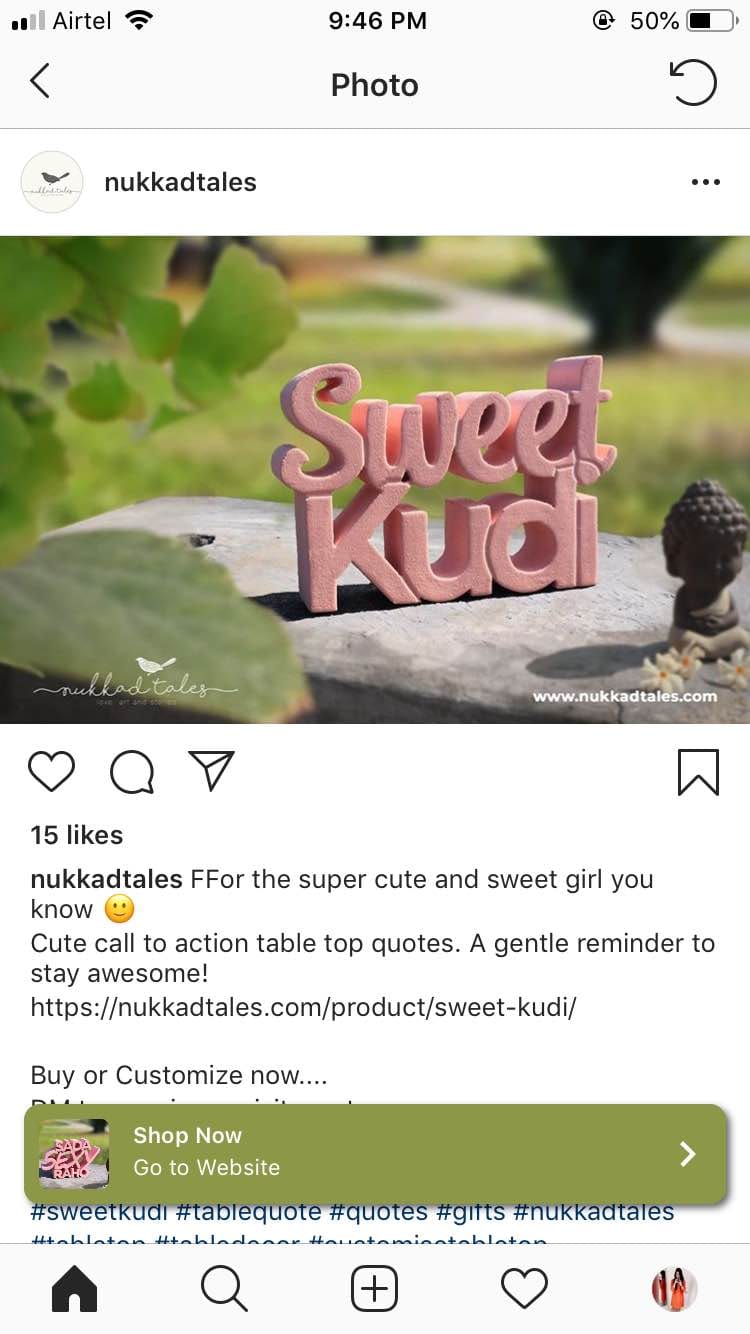Like the post with heart icon
This screenshot has width=750, height=1334.
click(x=51, y=772)
